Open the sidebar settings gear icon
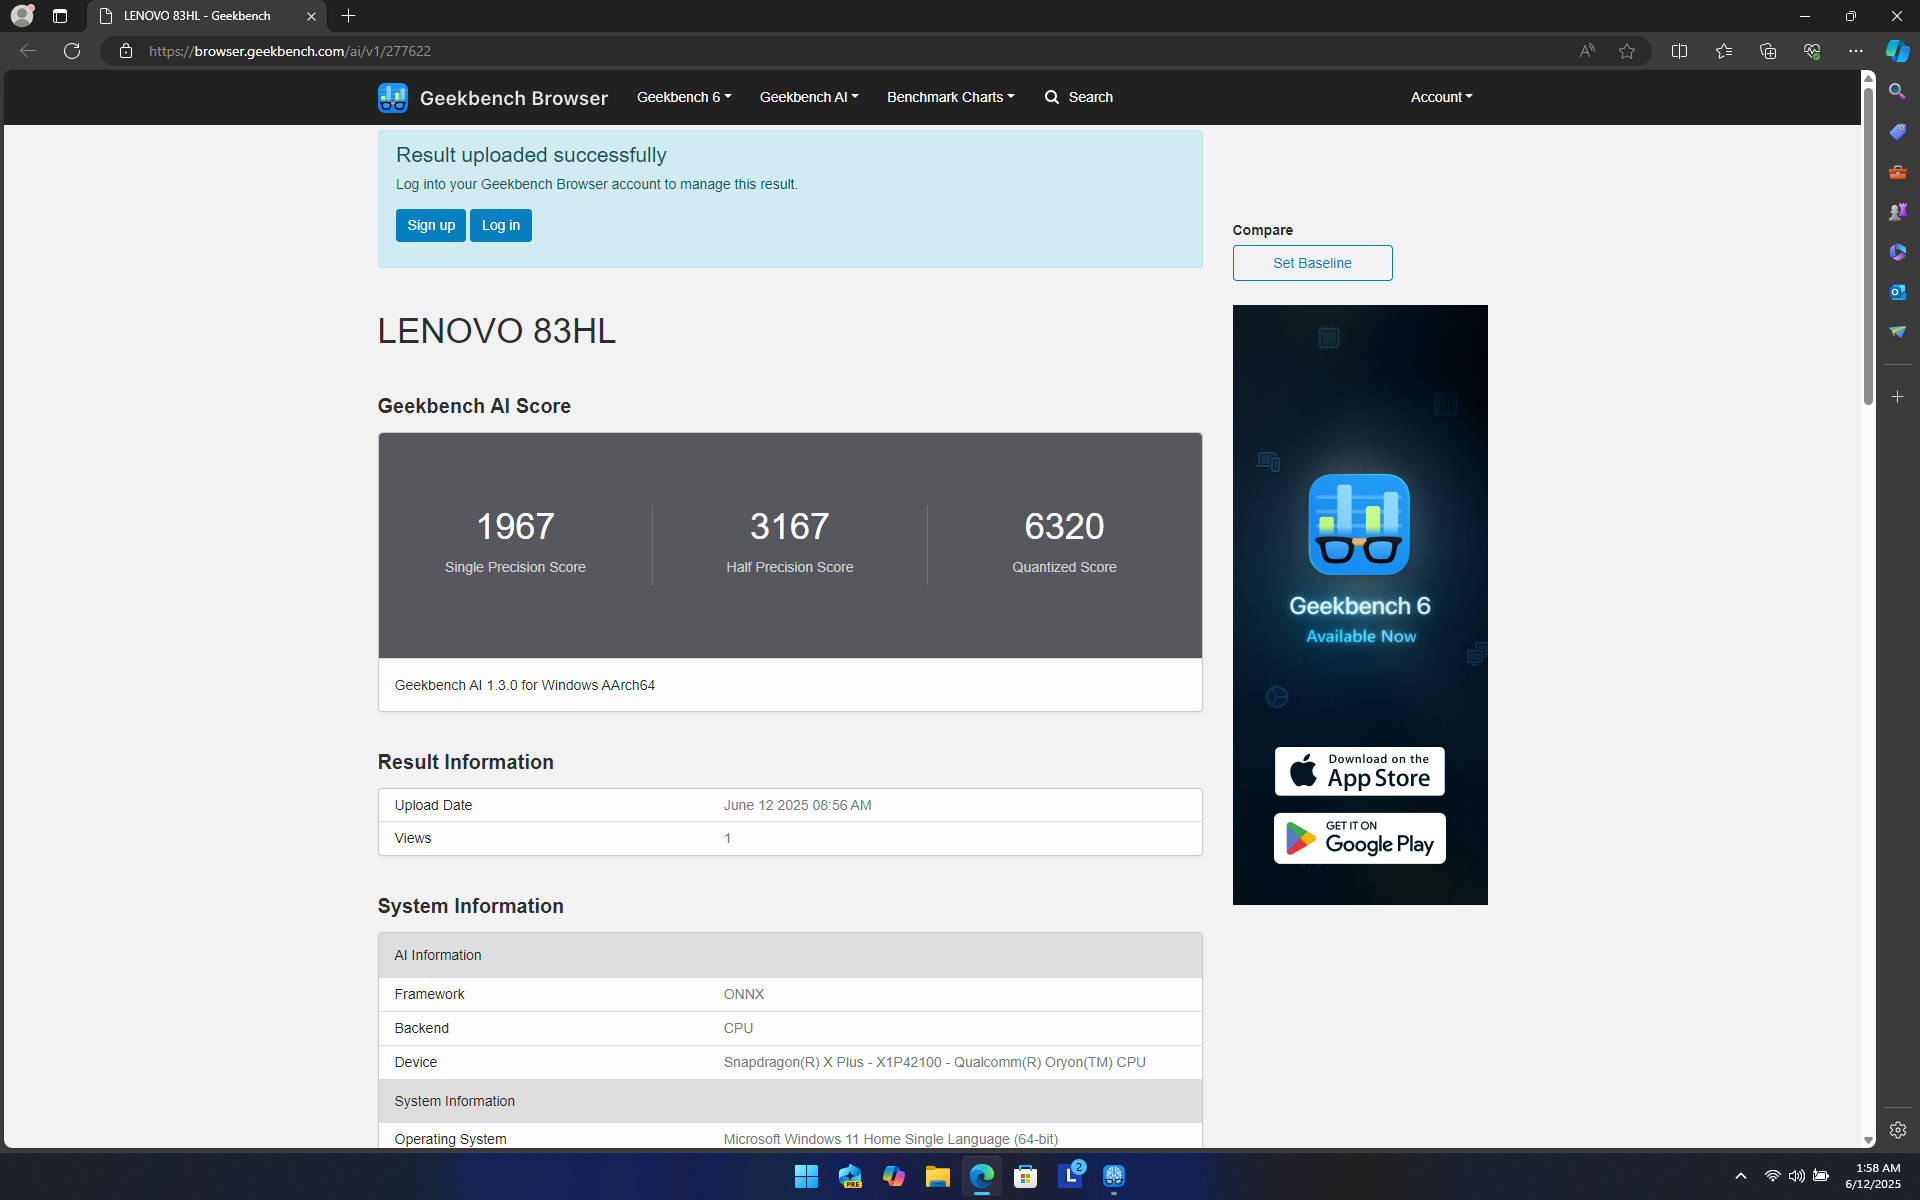The height and width of the screenshot is (1200, 1920). coord(1897,1130)
